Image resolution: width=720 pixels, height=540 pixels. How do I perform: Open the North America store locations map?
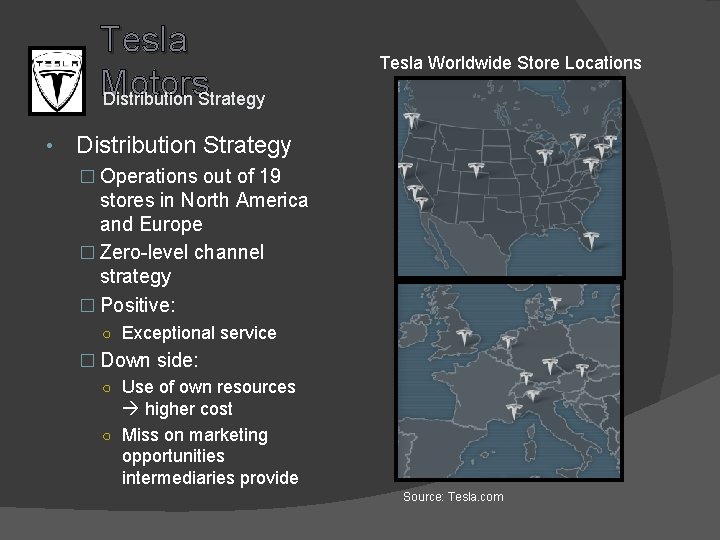pos(510,177)
